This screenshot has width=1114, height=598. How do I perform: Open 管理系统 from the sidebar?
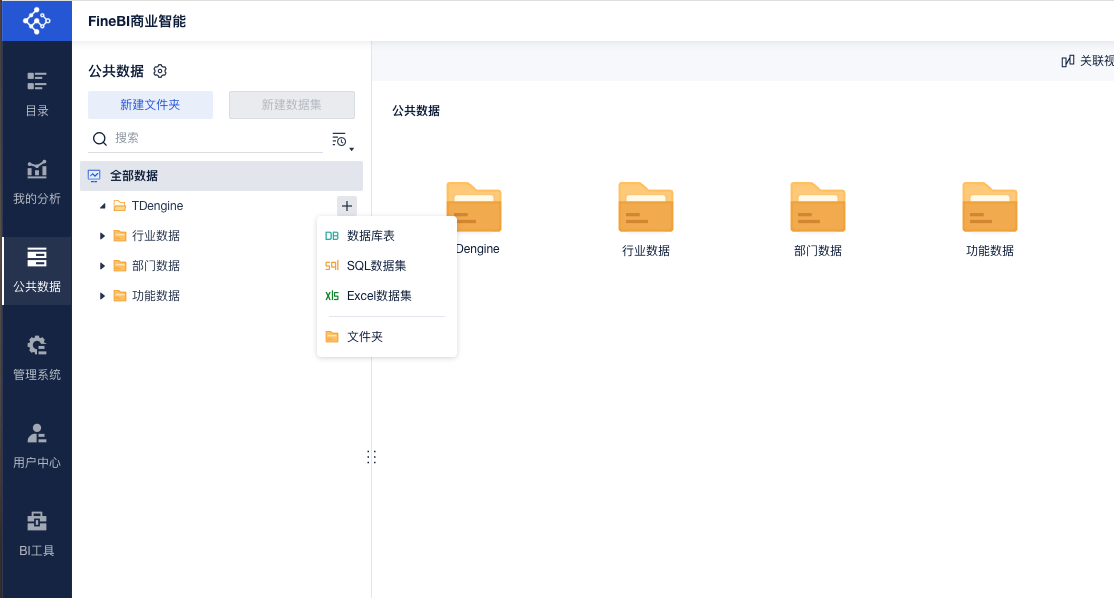tap(36, 357)
